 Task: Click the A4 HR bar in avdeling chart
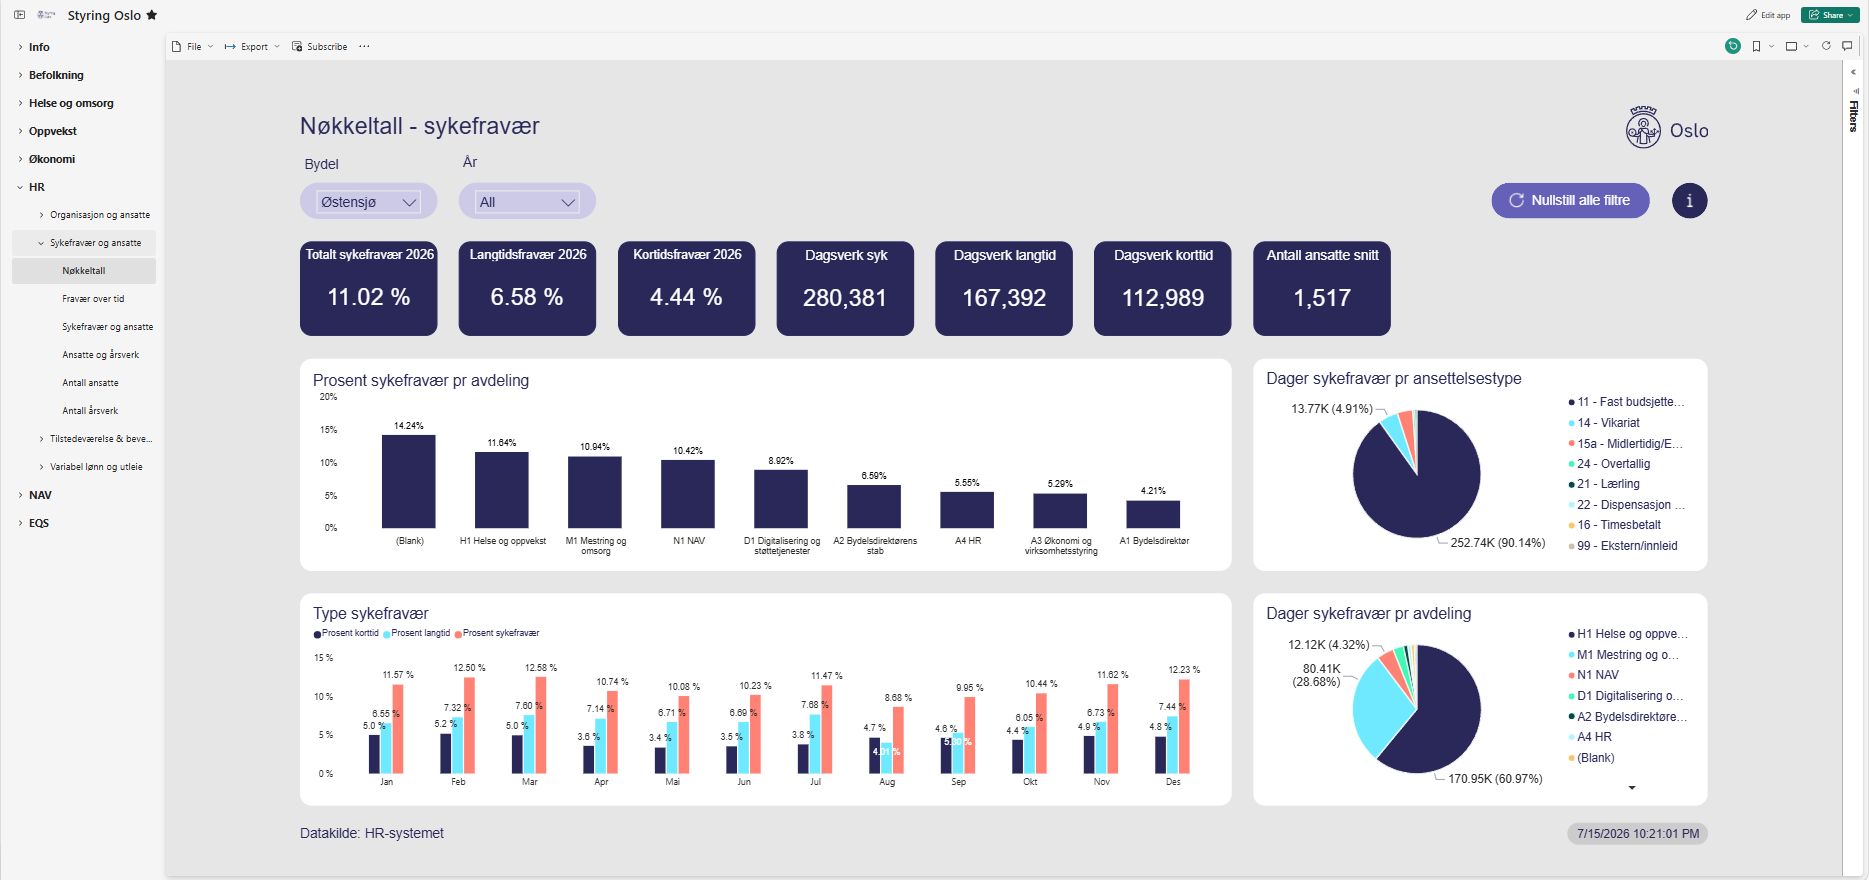click(967, 510)
